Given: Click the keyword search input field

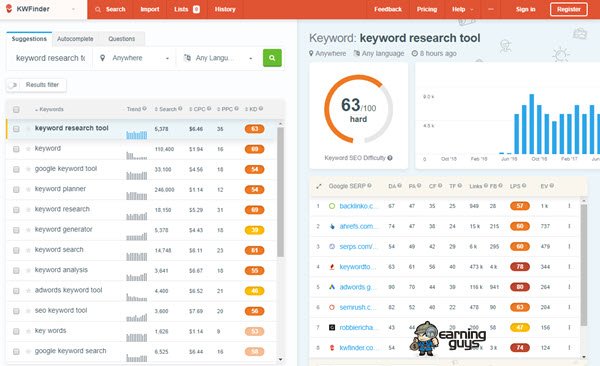Looking at the screenshot, I should 50,58.
